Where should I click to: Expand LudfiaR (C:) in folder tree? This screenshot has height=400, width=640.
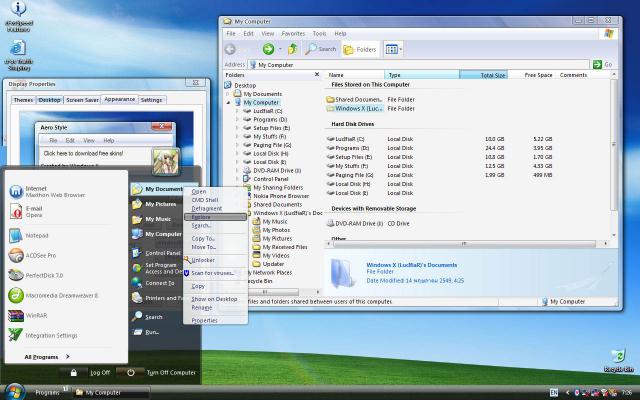(x=237, y=111)
